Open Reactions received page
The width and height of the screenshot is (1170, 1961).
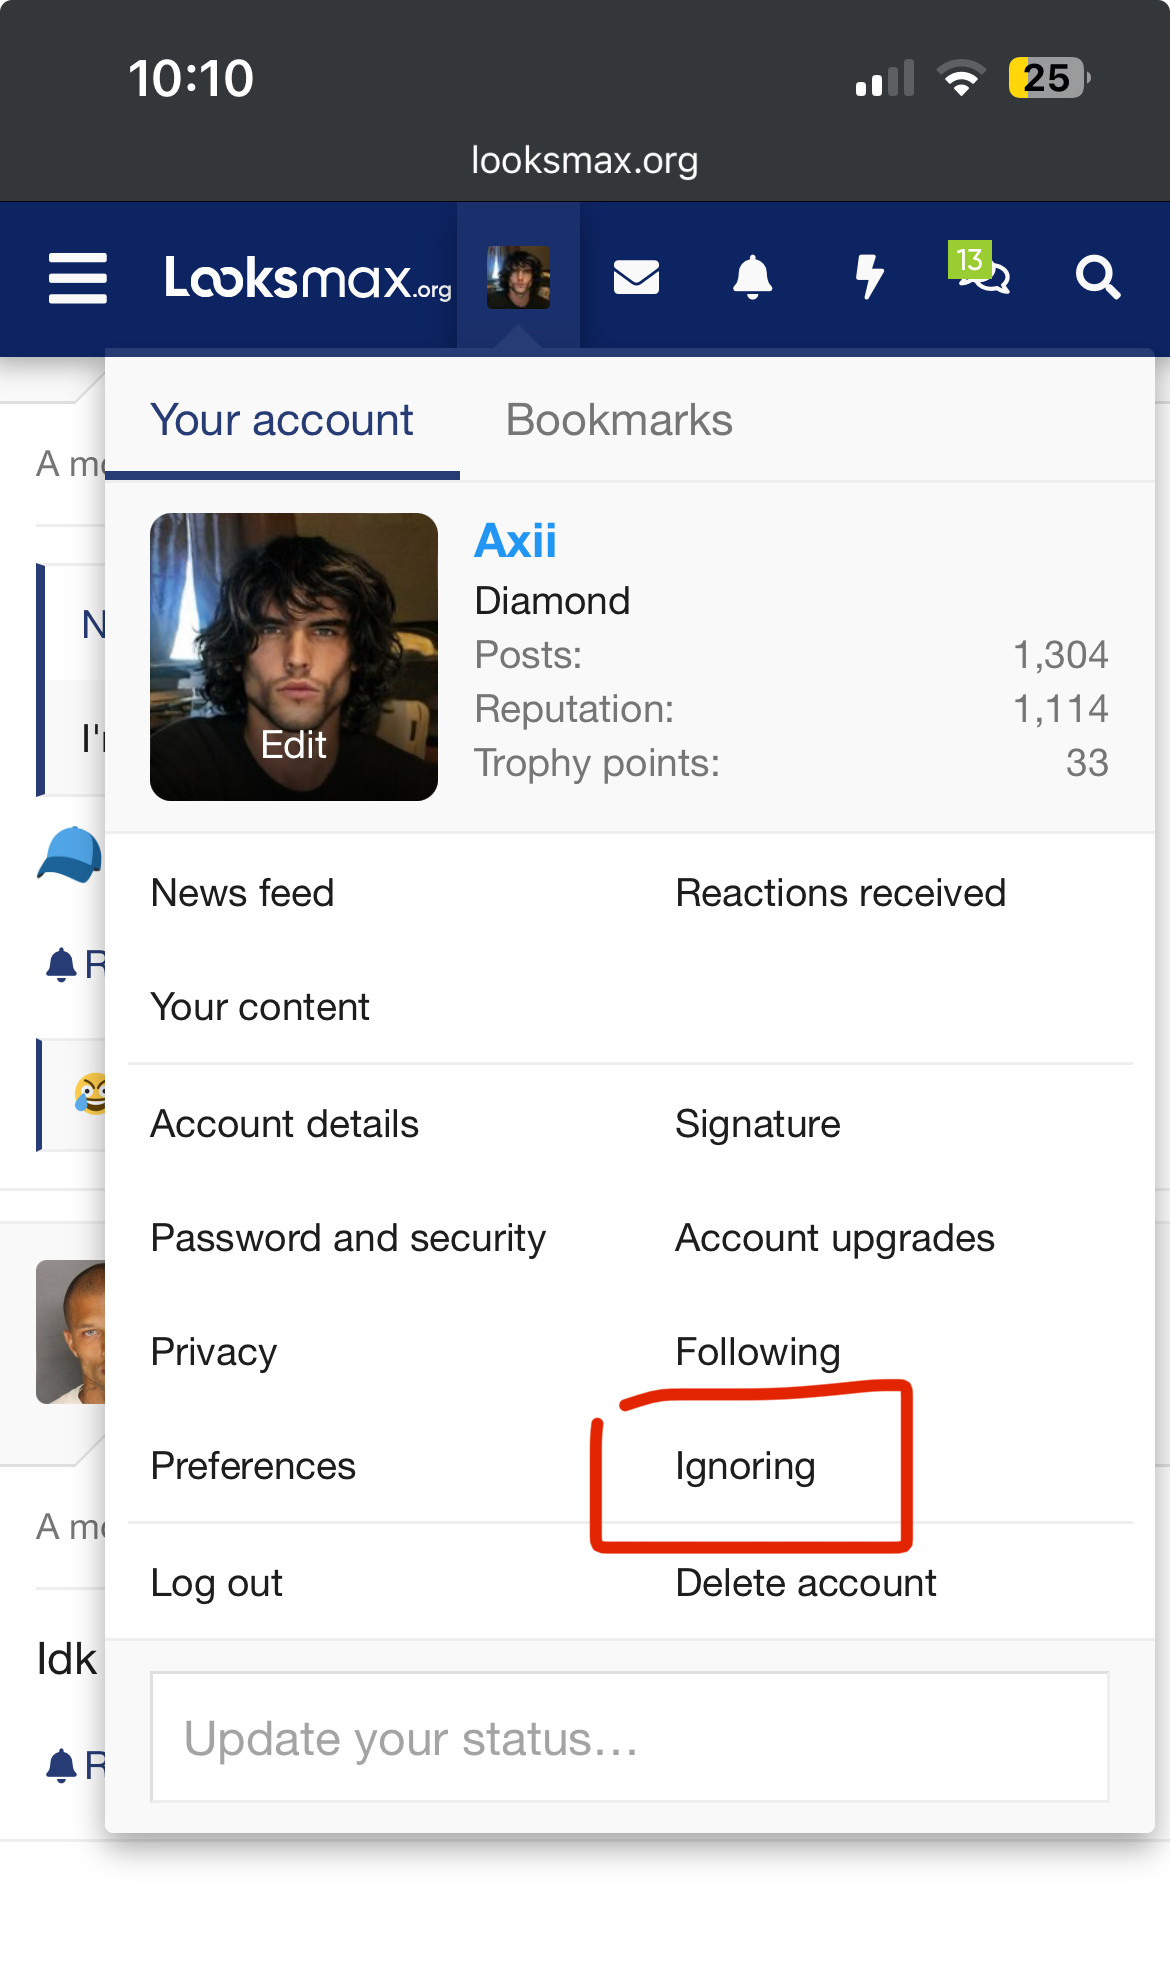[841, 893]
